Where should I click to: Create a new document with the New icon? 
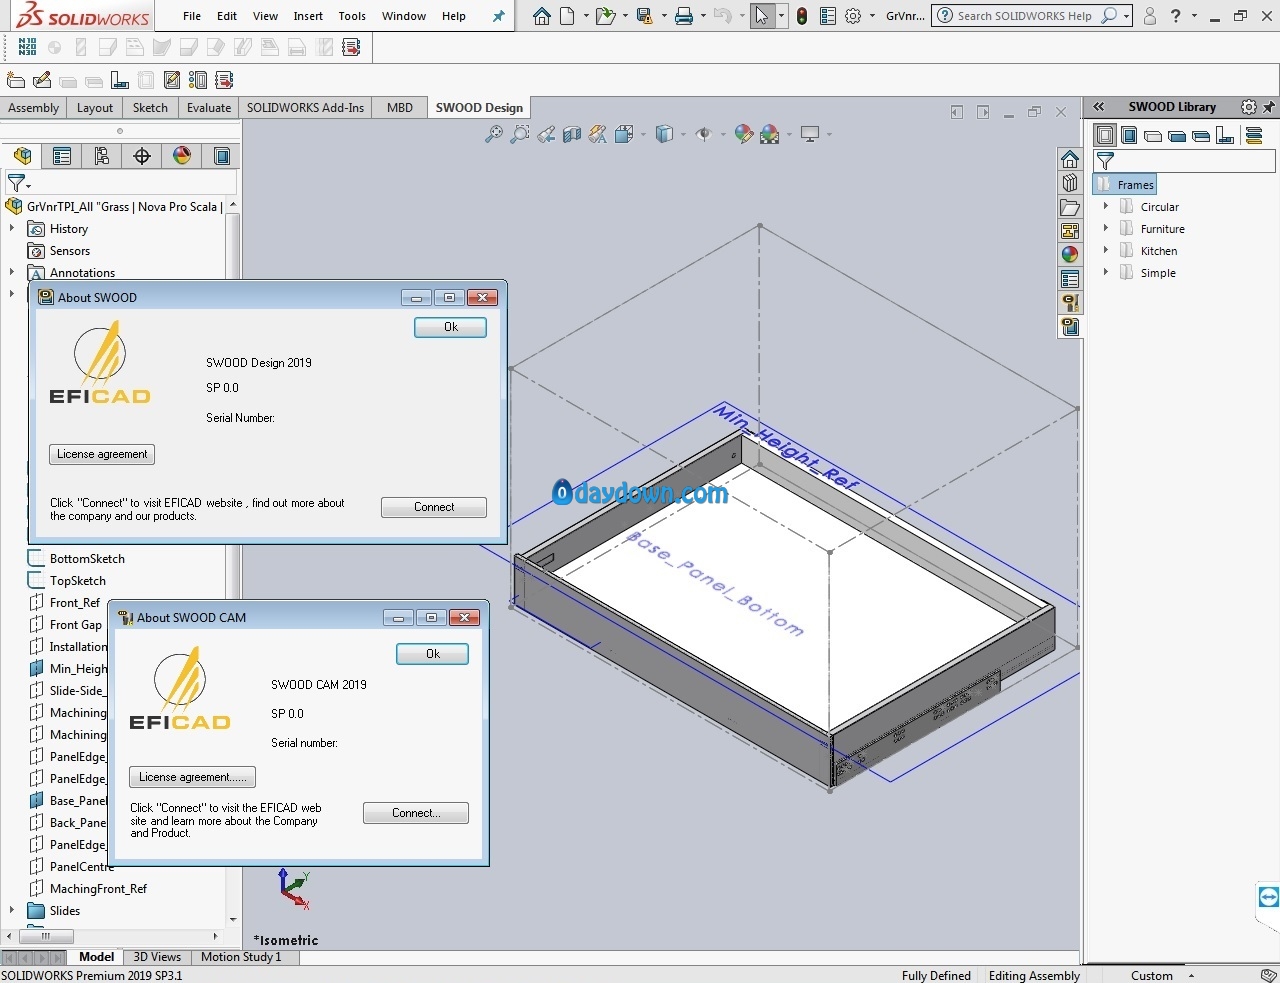point(568,16)
